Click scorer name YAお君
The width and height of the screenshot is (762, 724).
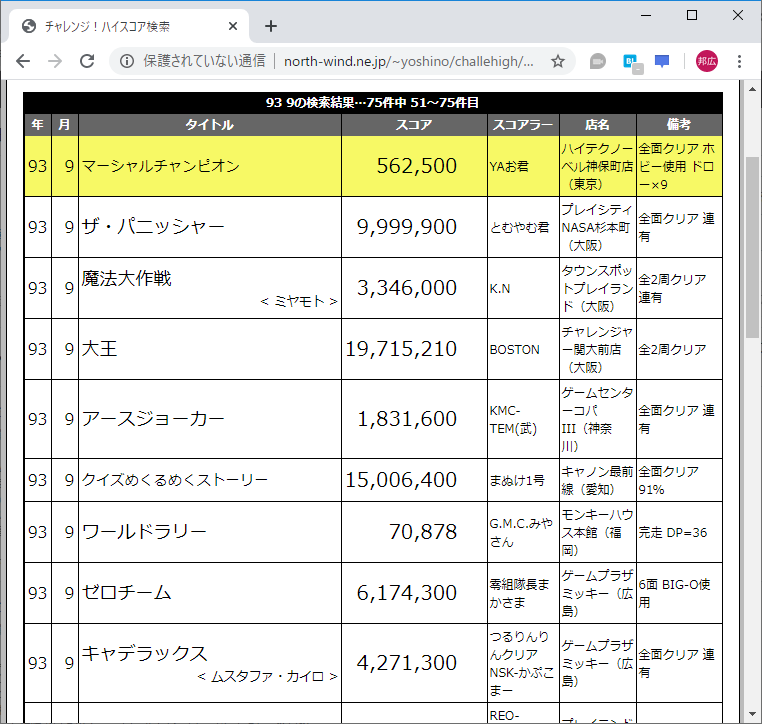(x=509, y=167)
